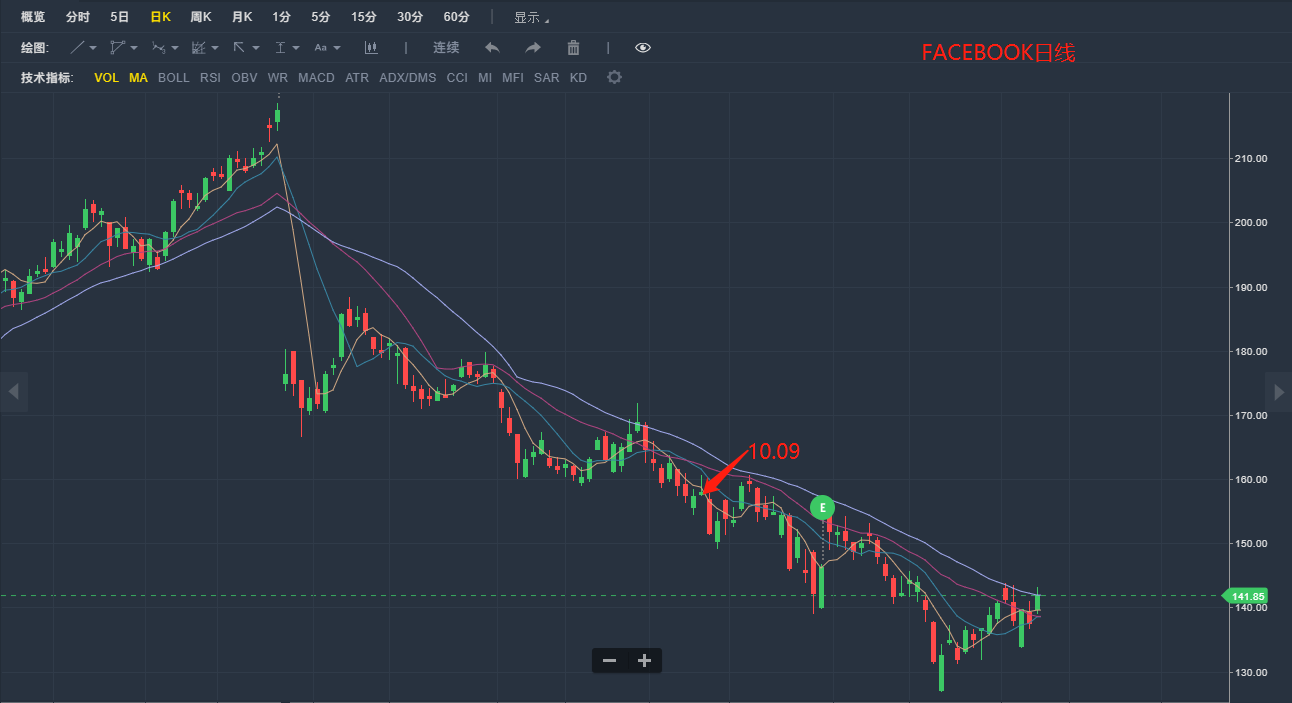Switch to the 5分 five-minute chart
The image size is (1292, 703).
(320, 17)
